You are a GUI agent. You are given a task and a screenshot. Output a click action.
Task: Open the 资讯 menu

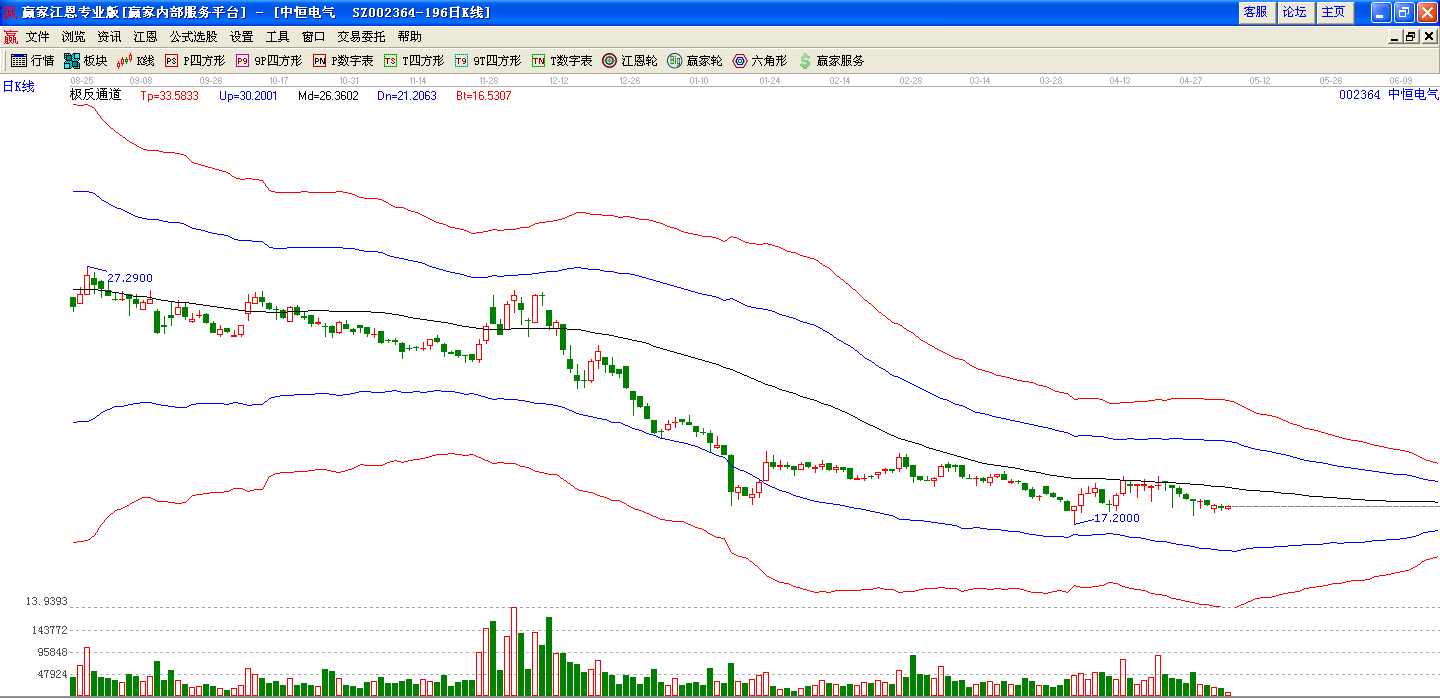pos(109,37)
